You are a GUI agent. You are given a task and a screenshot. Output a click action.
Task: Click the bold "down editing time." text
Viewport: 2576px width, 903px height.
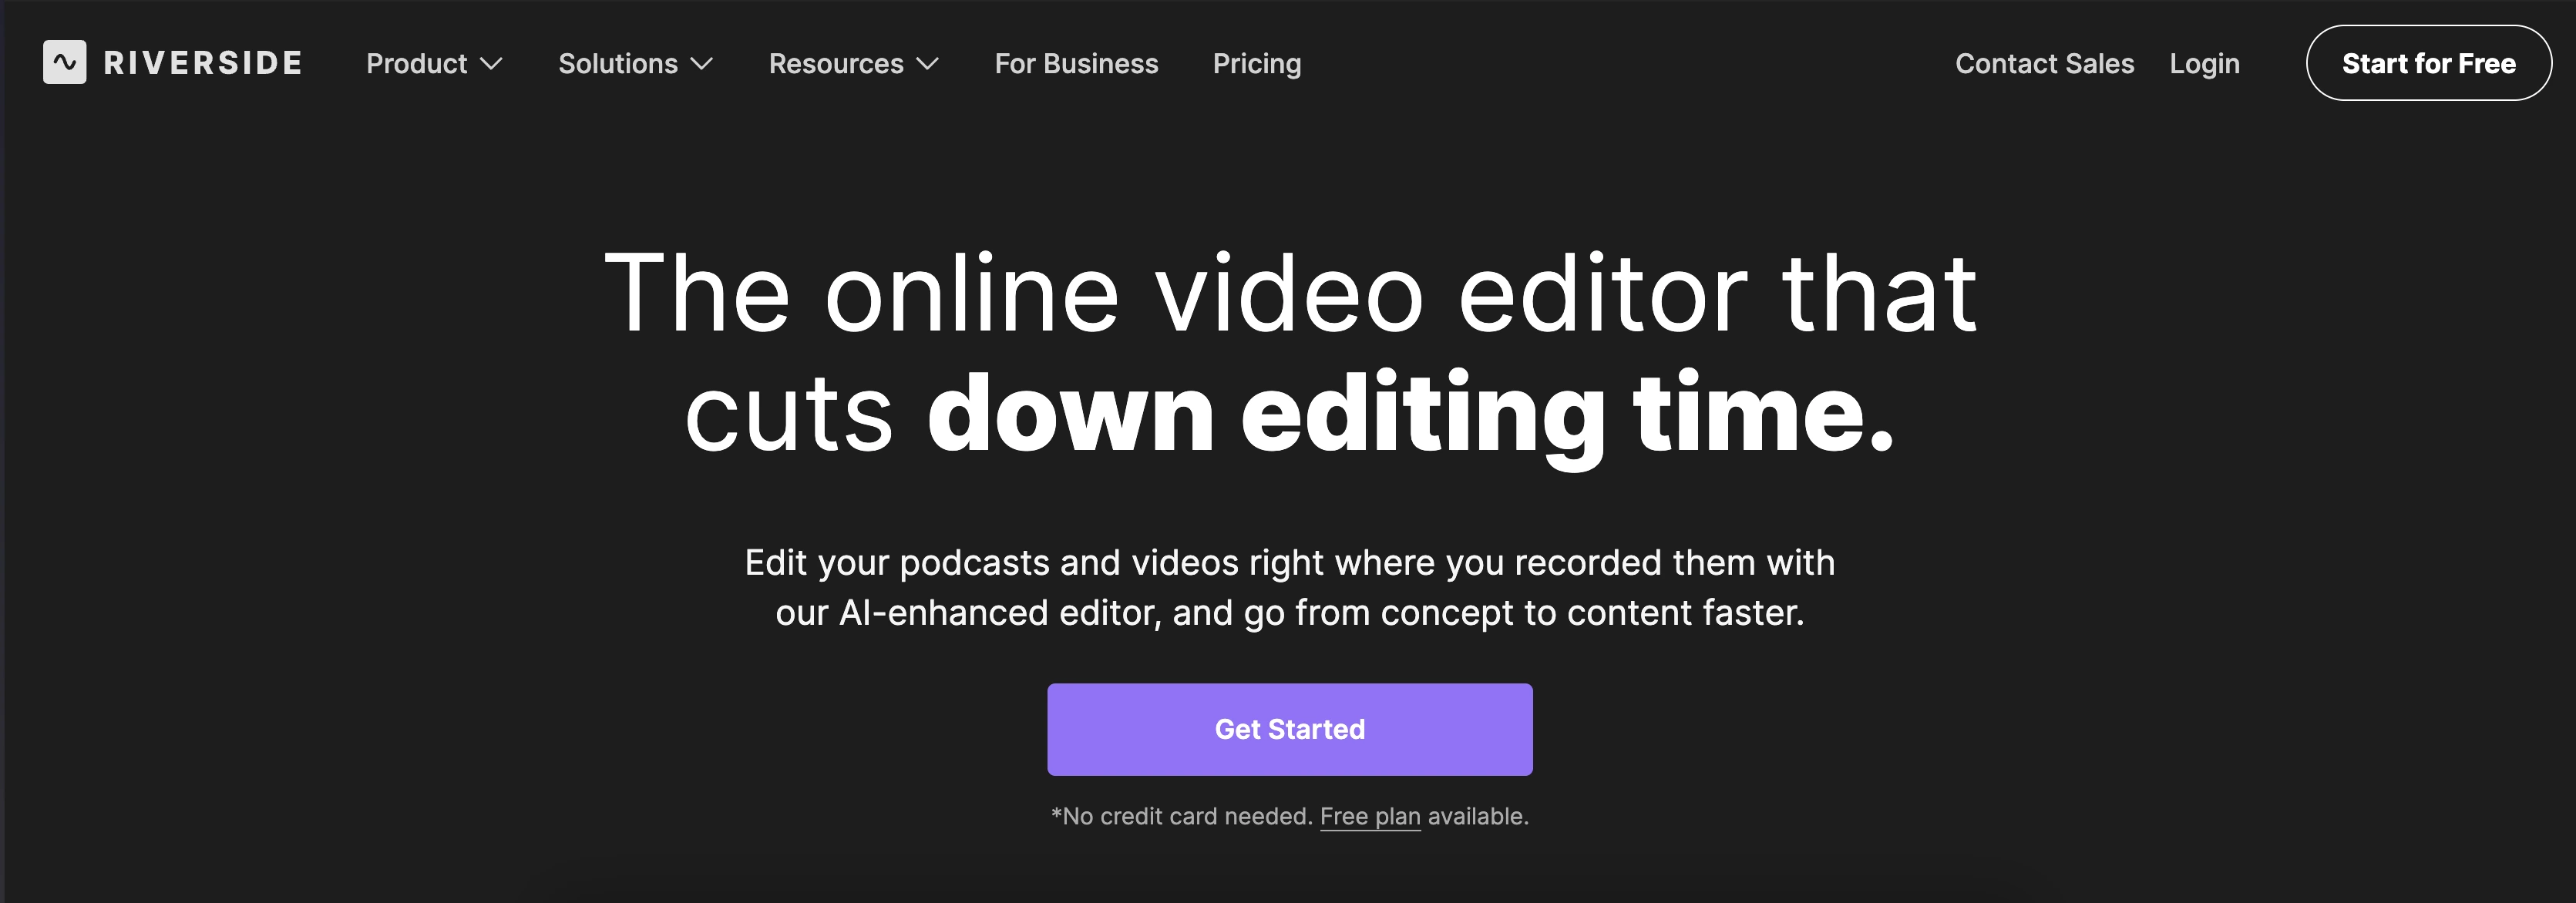(1410, 414)
